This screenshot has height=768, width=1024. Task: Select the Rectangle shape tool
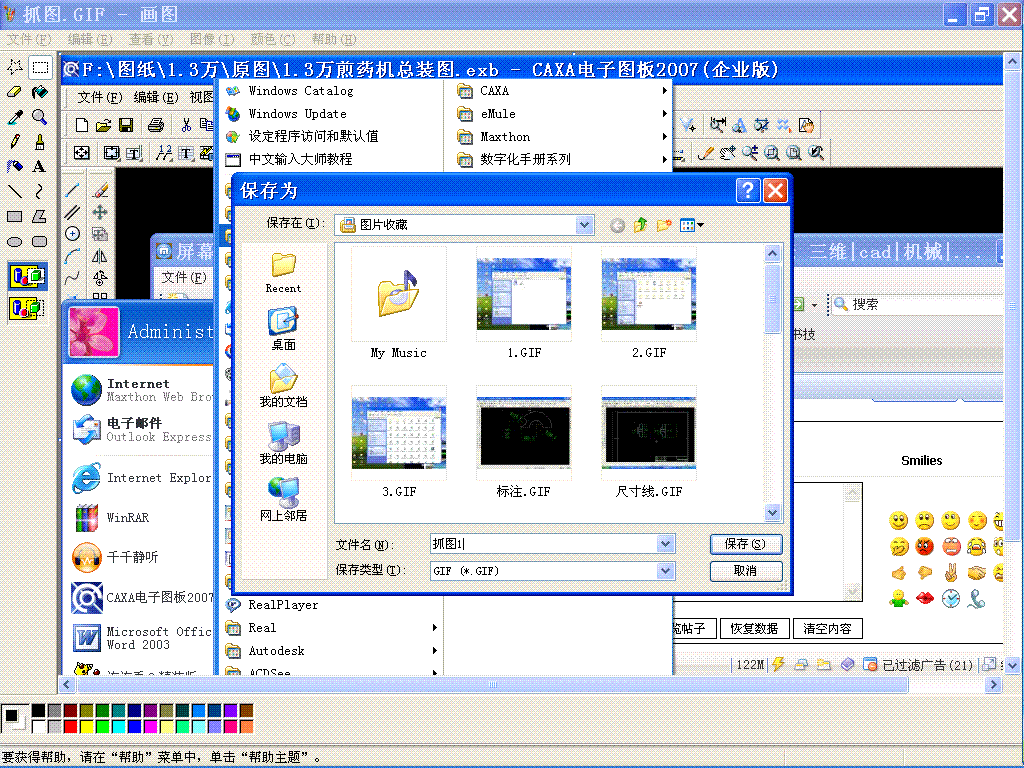point(14,216)
